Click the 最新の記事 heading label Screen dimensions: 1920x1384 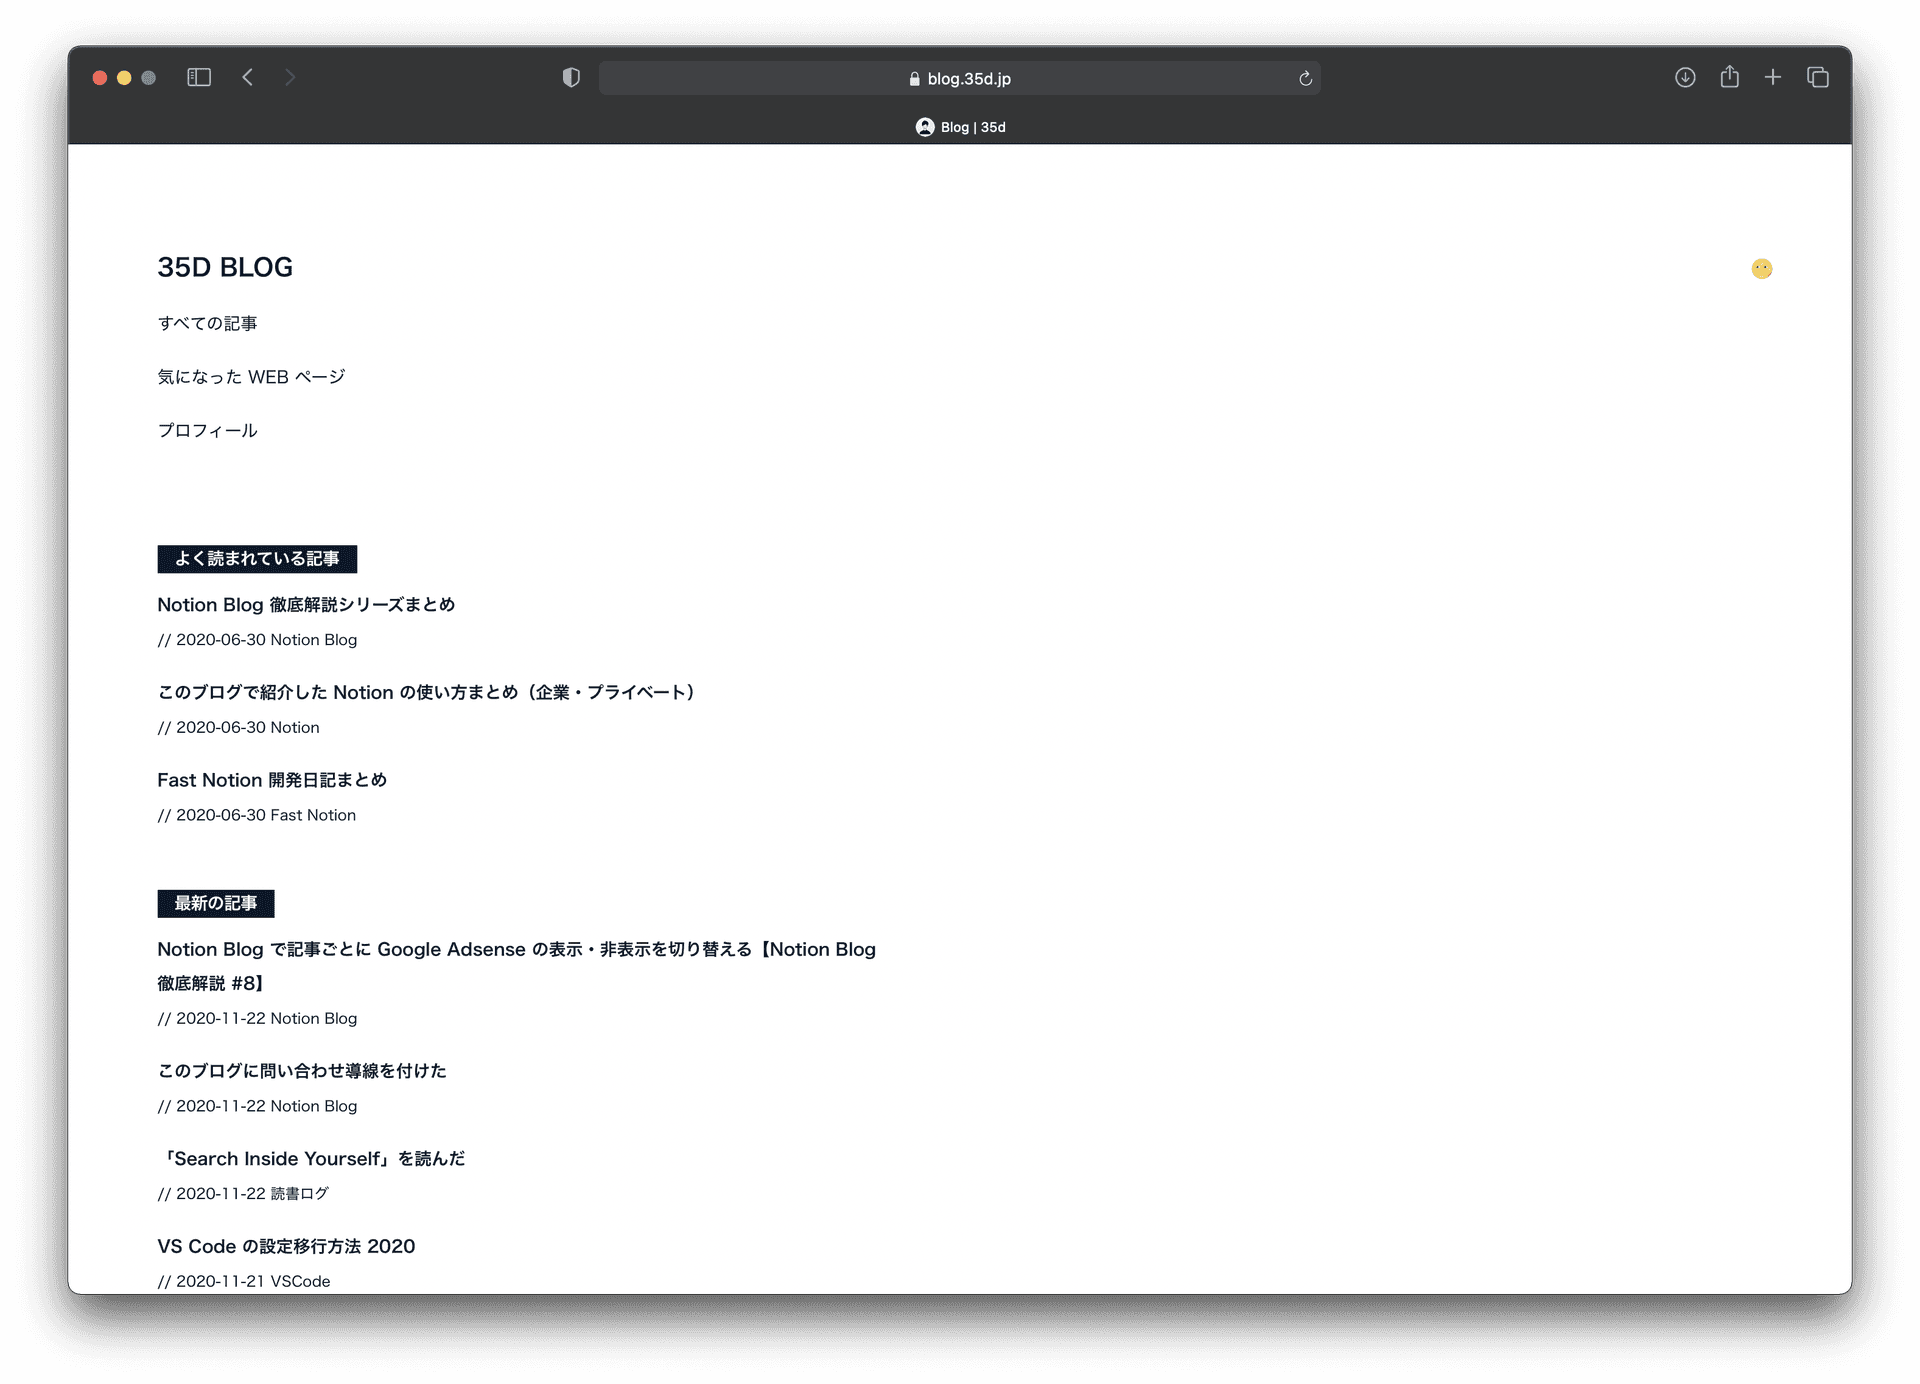(216, 904)
